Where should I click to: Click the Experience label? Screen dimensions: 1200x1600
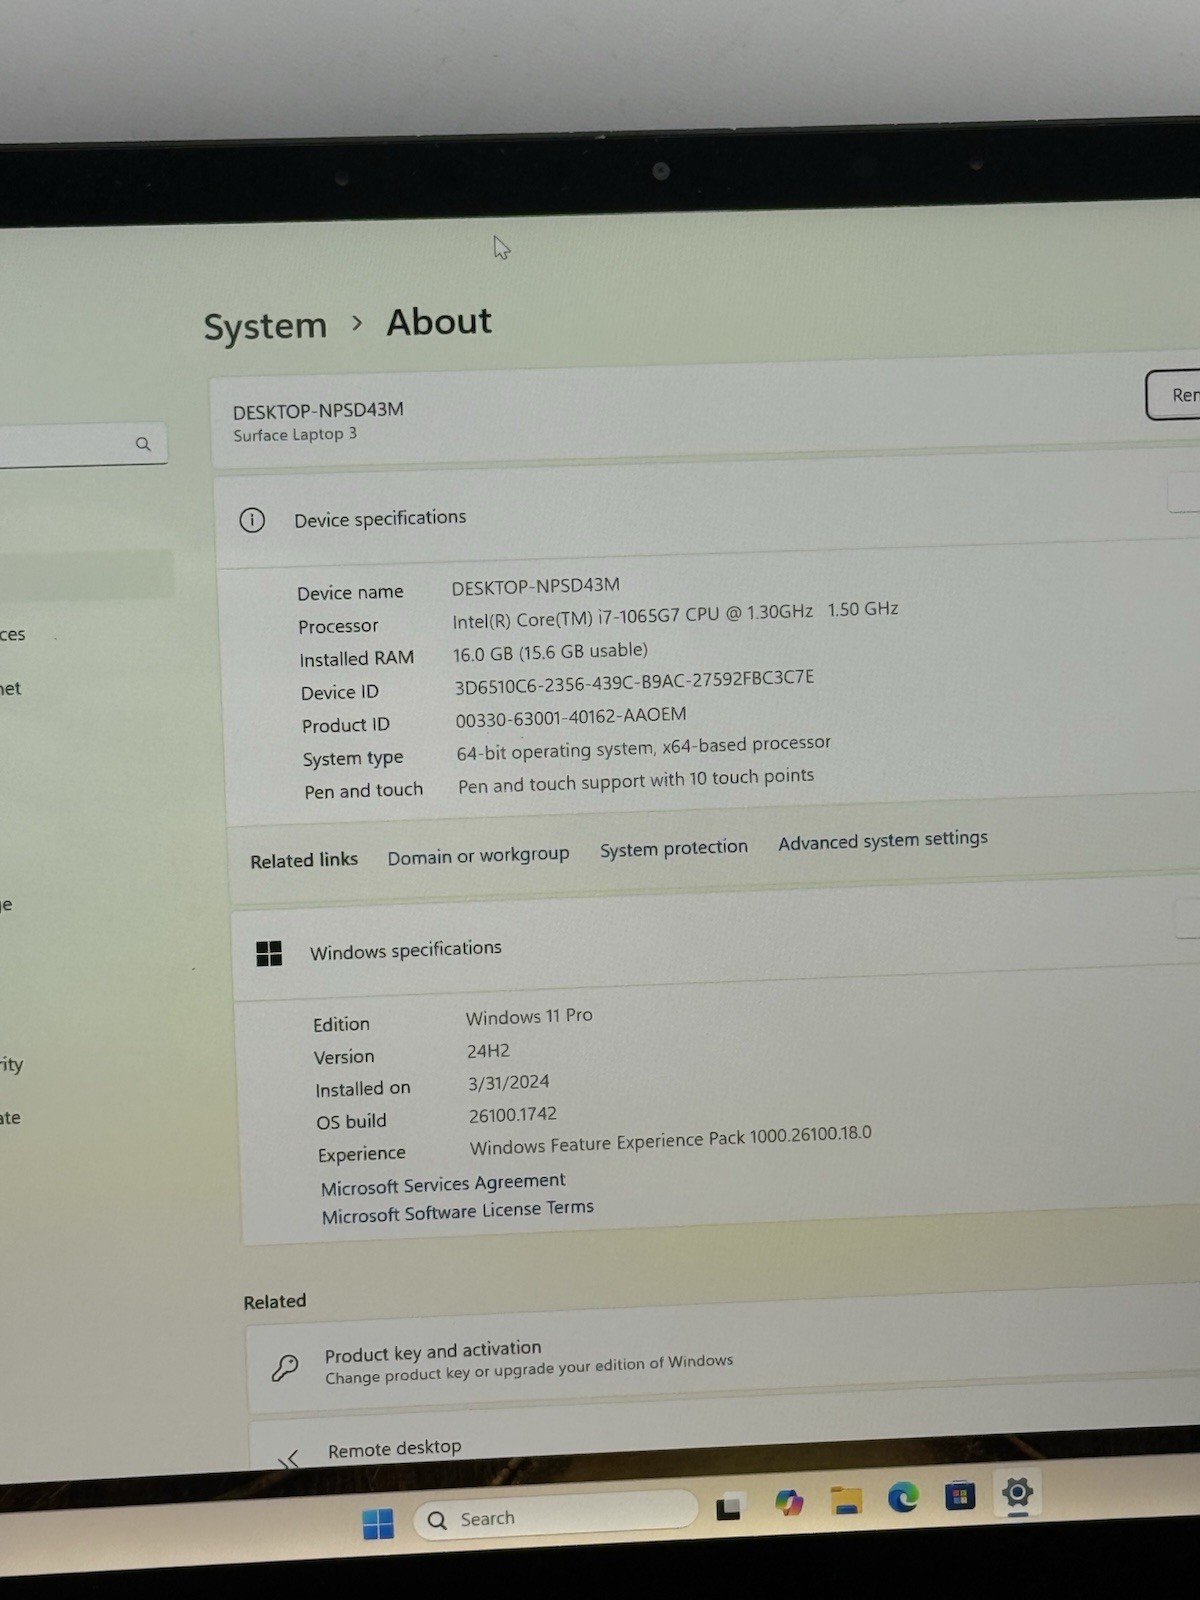[362, 1155]
